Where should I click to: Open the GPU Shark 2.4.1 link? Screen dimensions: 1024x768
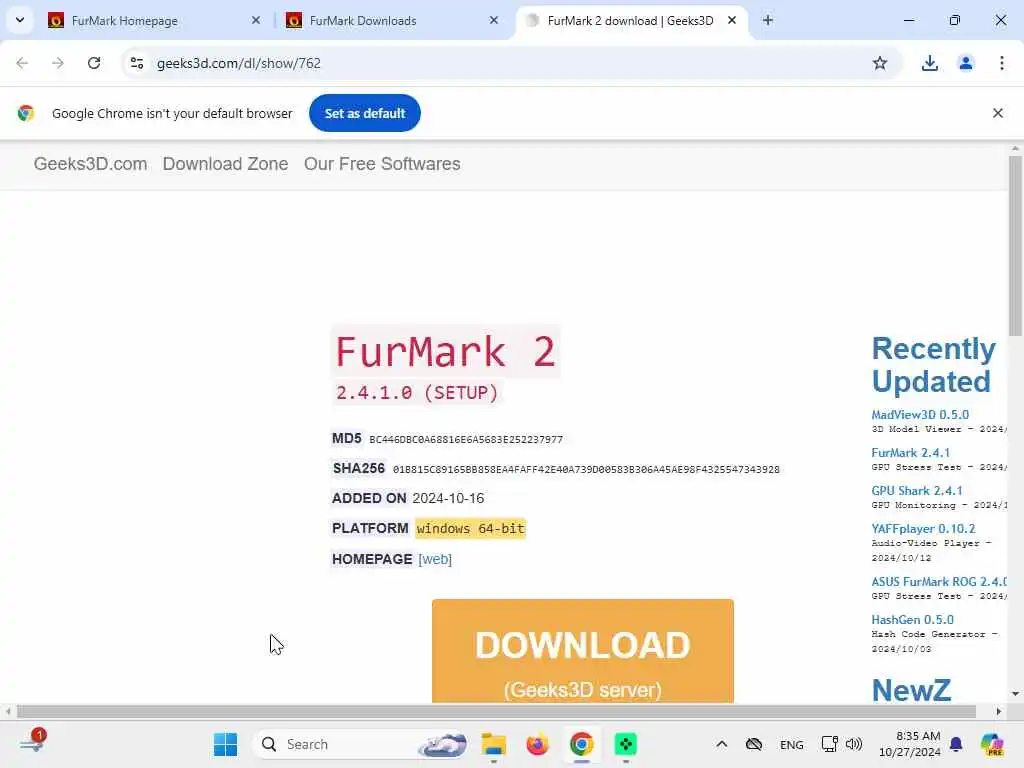[x=917, y=490]
